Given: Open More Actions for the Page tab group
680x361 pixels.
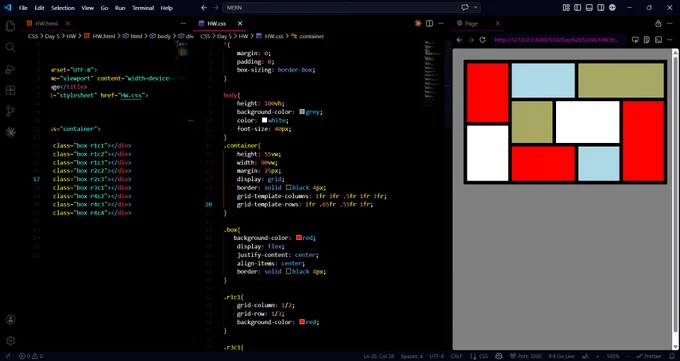Looking at the screenshot, I should pos(670,23).
